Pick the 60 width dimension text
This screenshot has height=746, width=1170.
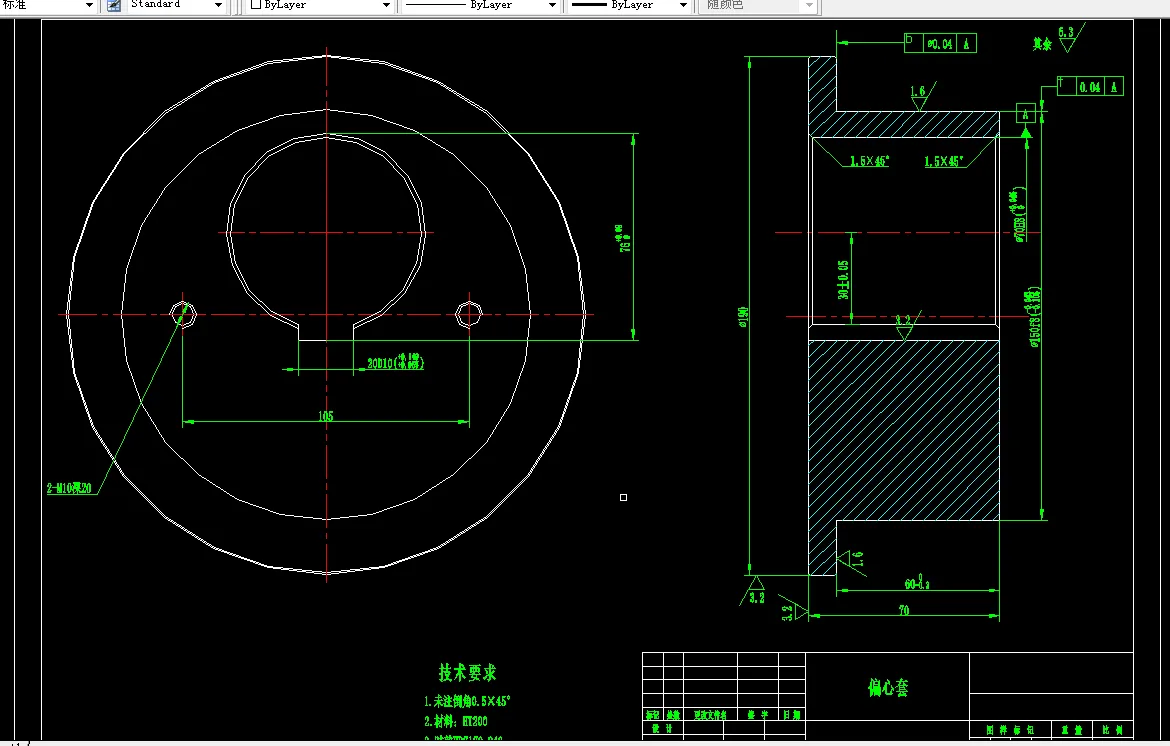click(x=917, y=583)
